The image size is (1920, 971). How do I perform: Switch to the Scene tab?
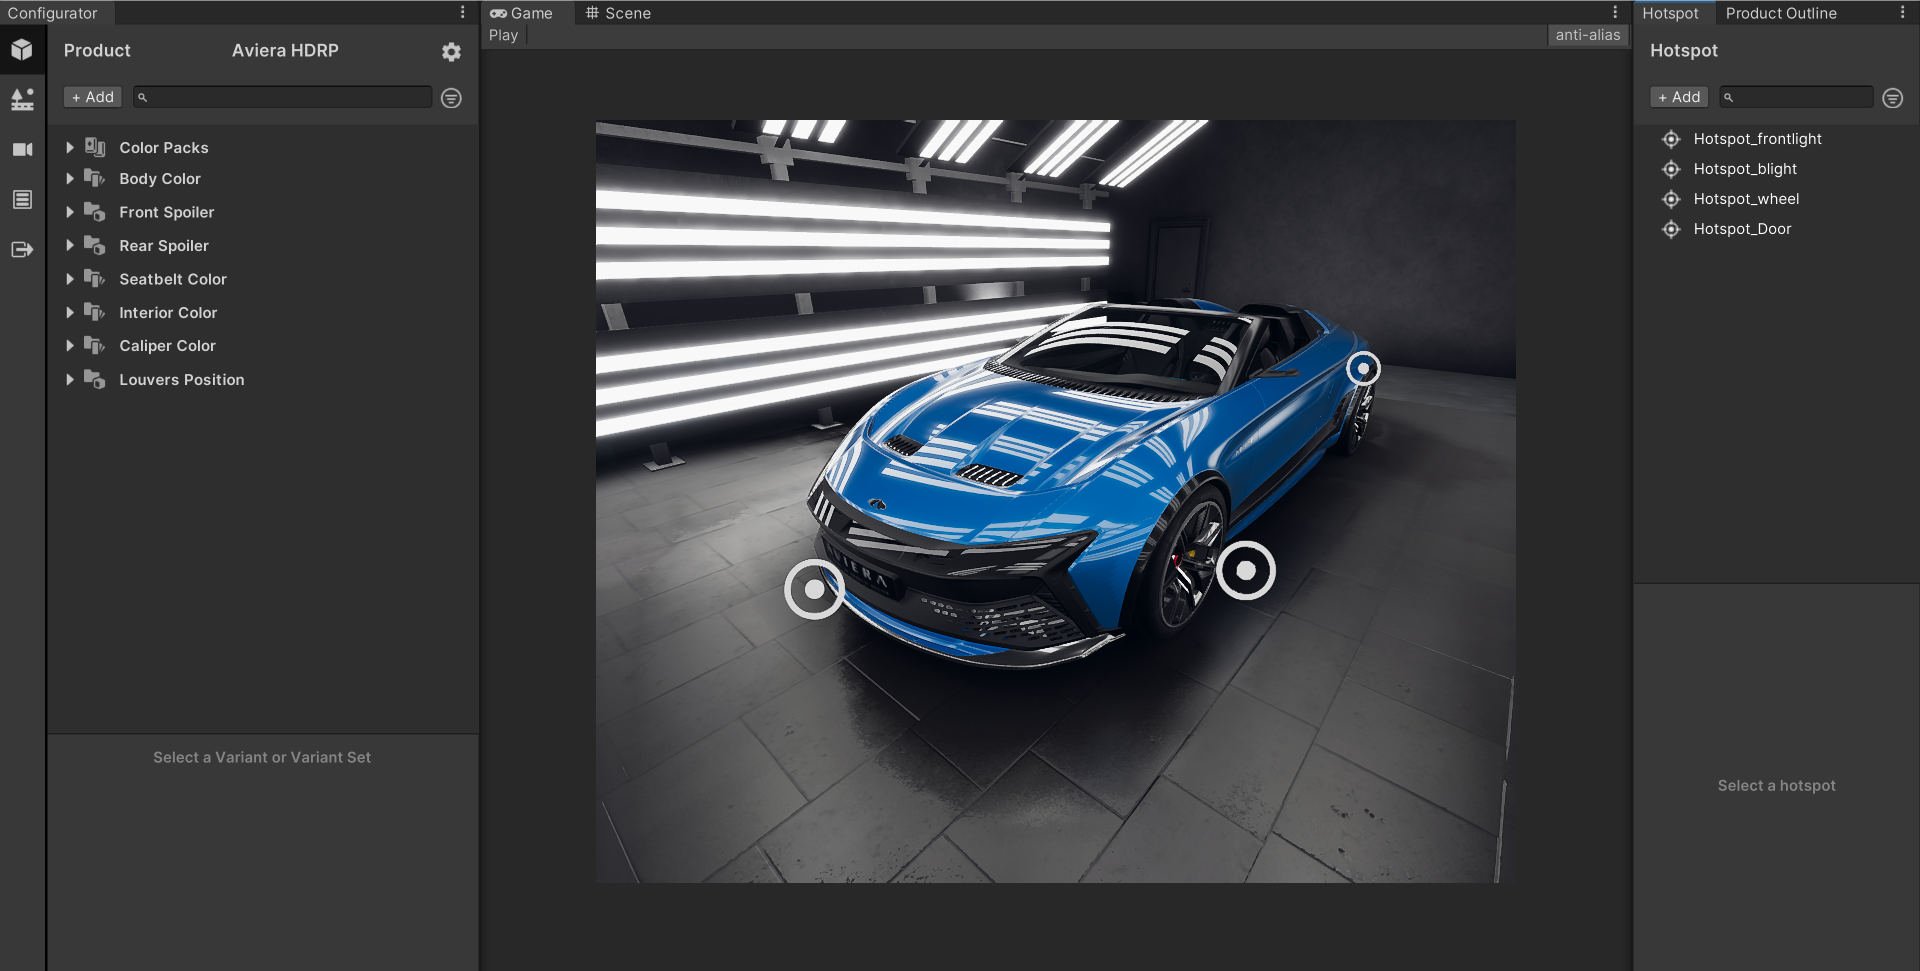(618, 13)
